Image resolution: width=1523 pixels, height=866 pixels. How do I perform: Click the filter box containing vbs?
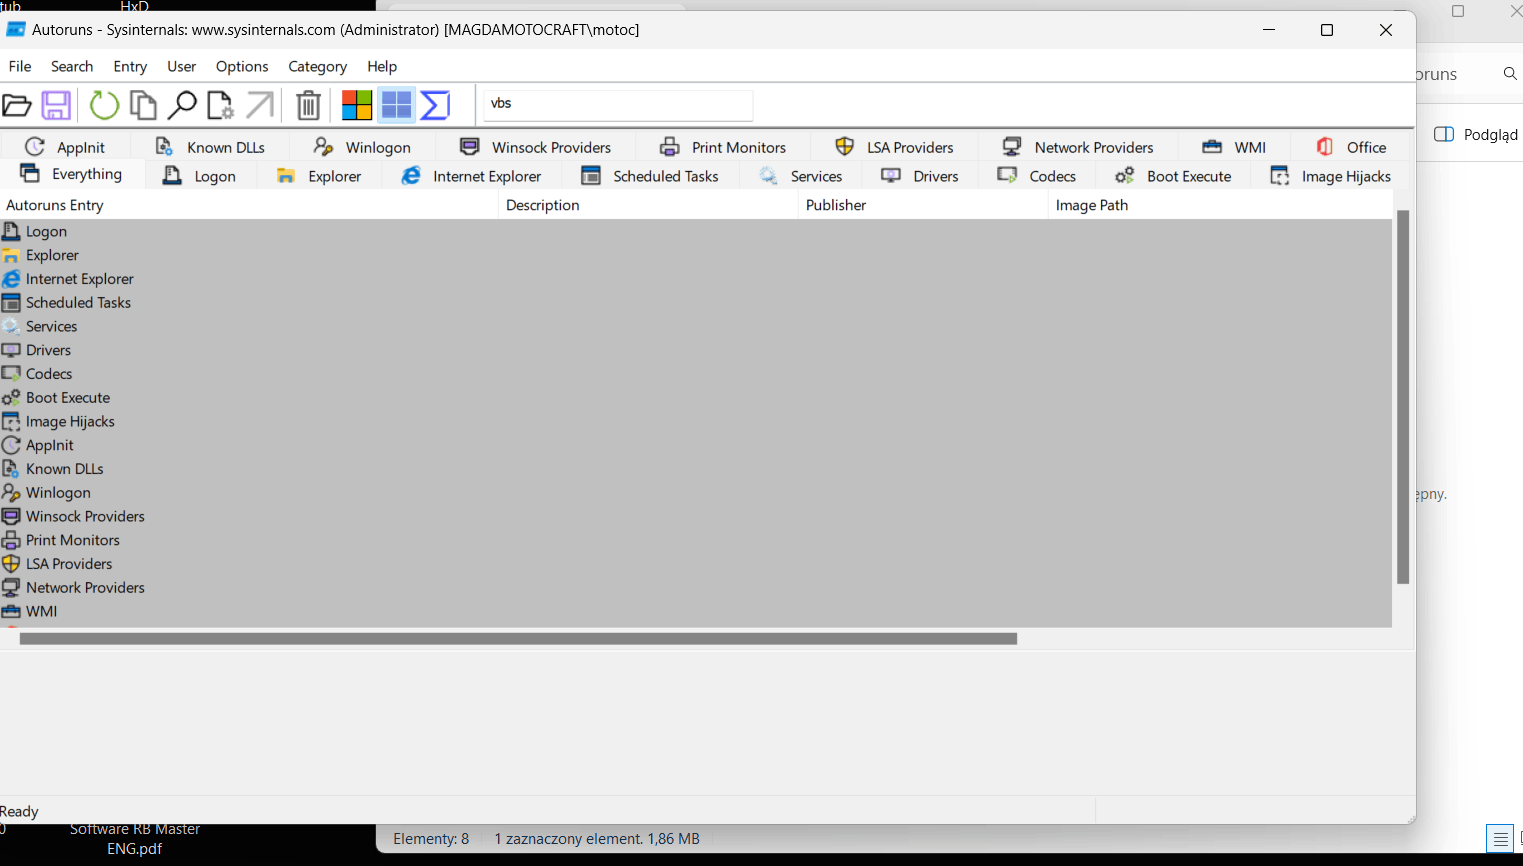click(618, 104)
